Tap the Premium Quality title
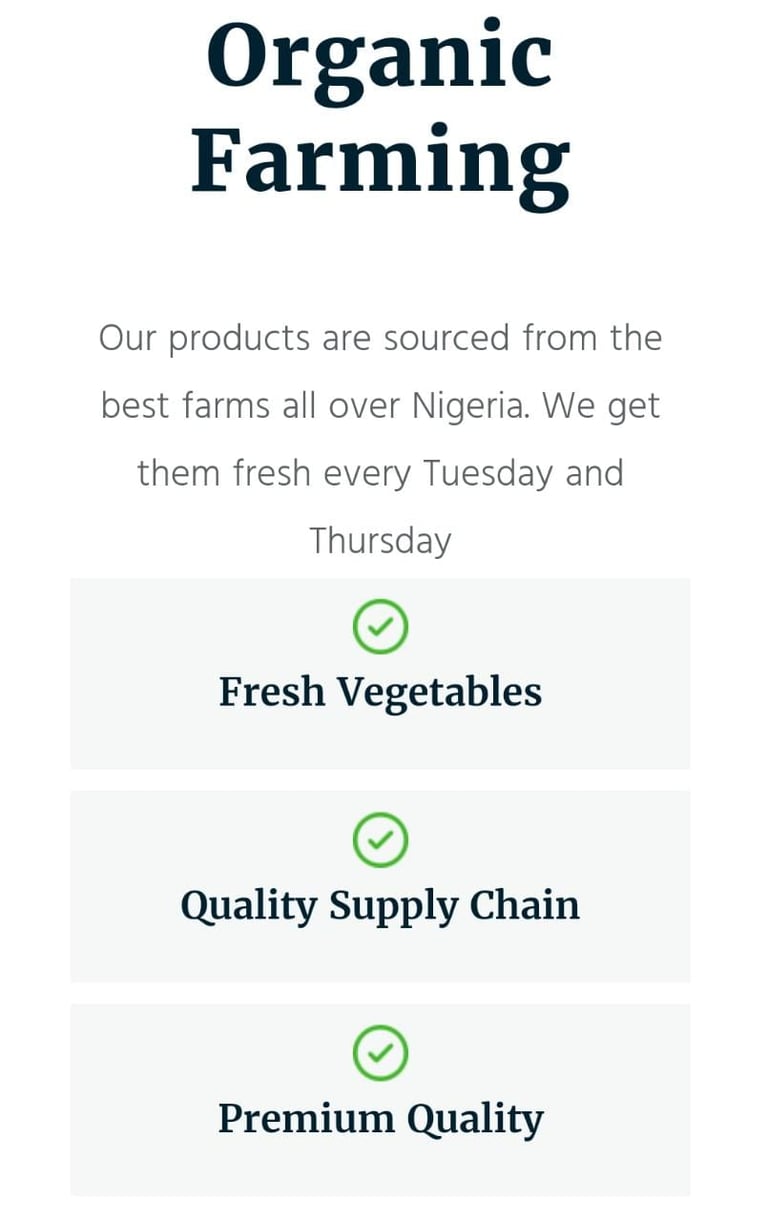Screen dimensions: 768x1221 (x=380, y=1118)
